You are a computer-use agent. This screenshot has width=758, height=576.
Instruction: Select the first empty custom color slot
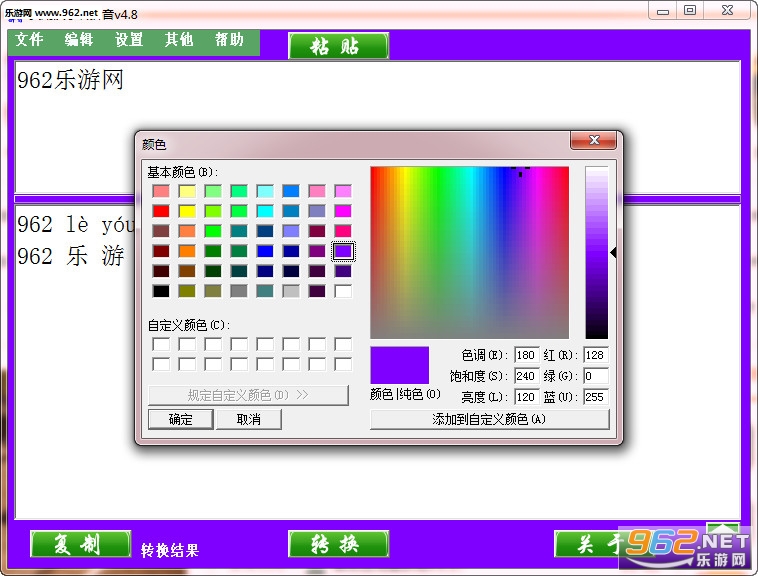161,344
